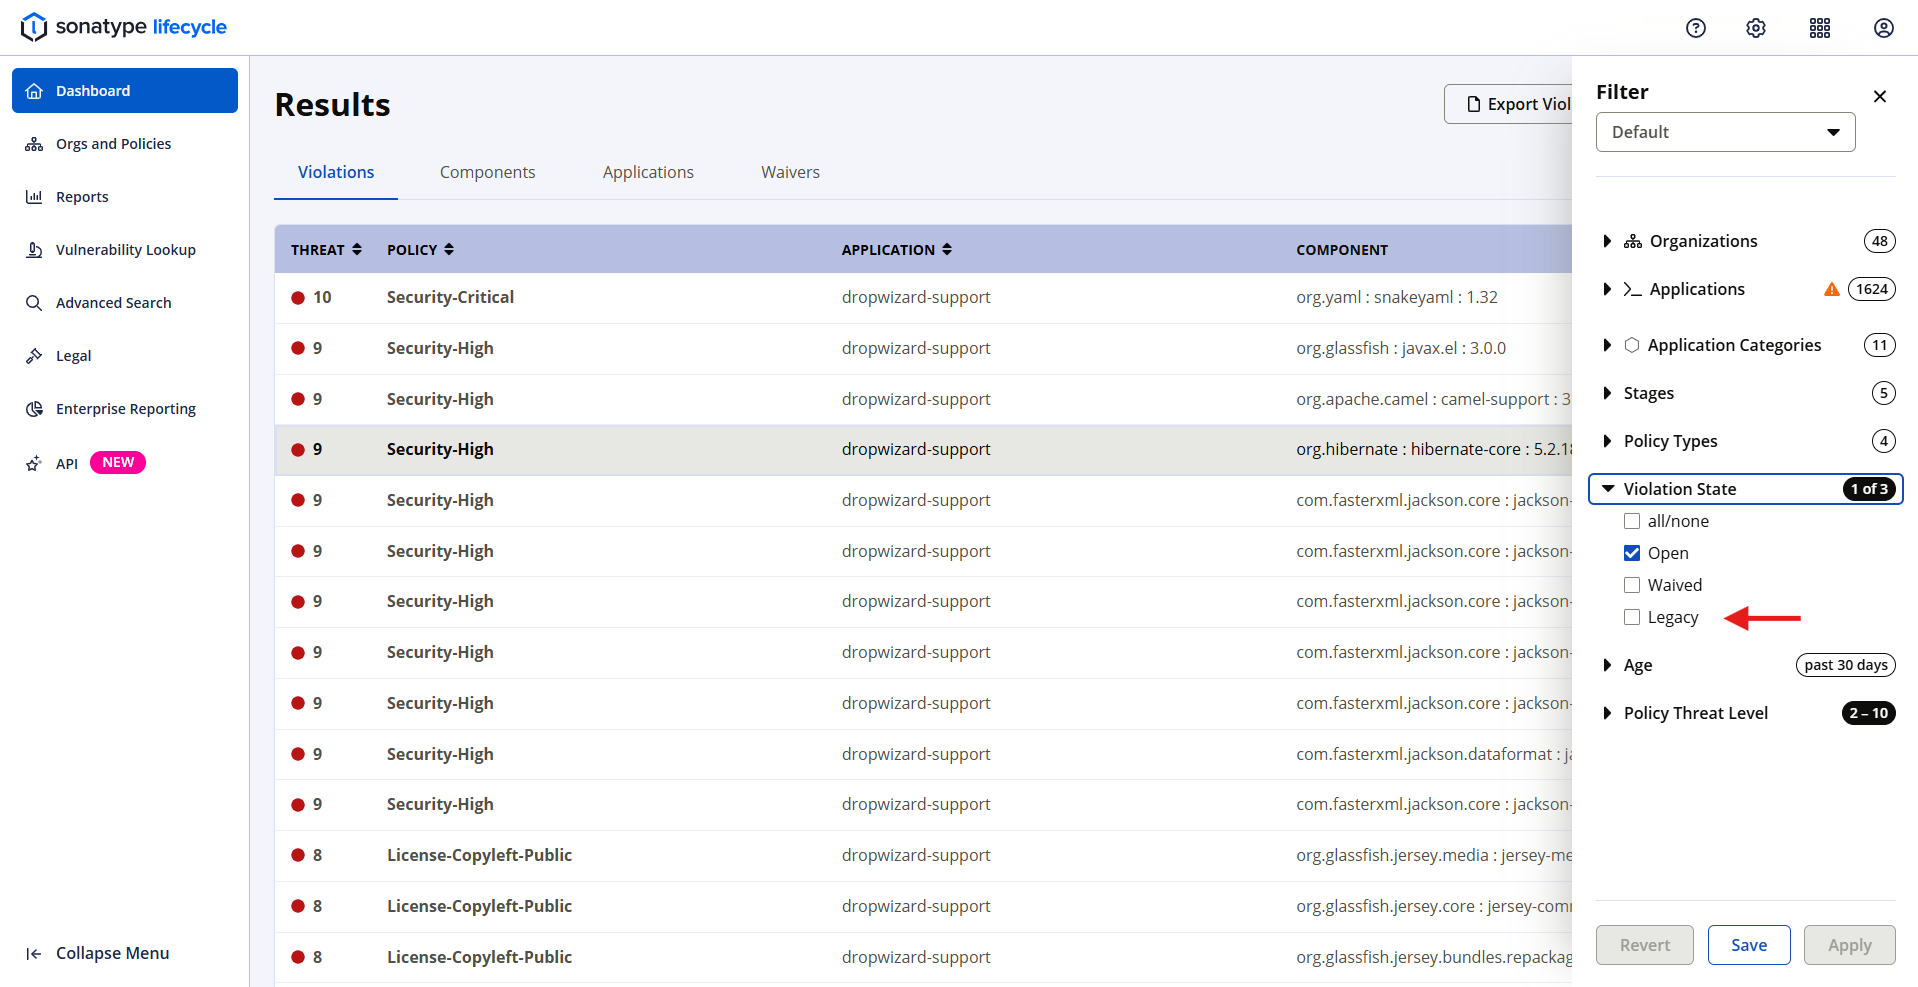
Task: Click the Organizations hierarchy icon in filter
Action: 1633,241
